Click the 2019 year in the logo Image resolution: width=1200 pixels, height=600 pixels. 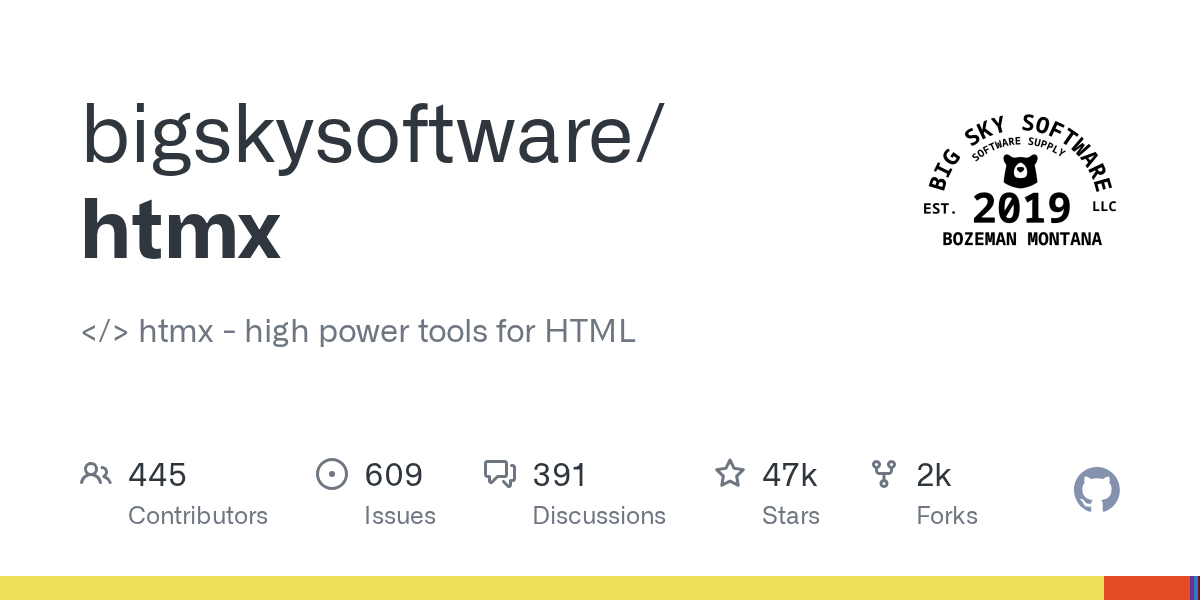point(1021,209)
